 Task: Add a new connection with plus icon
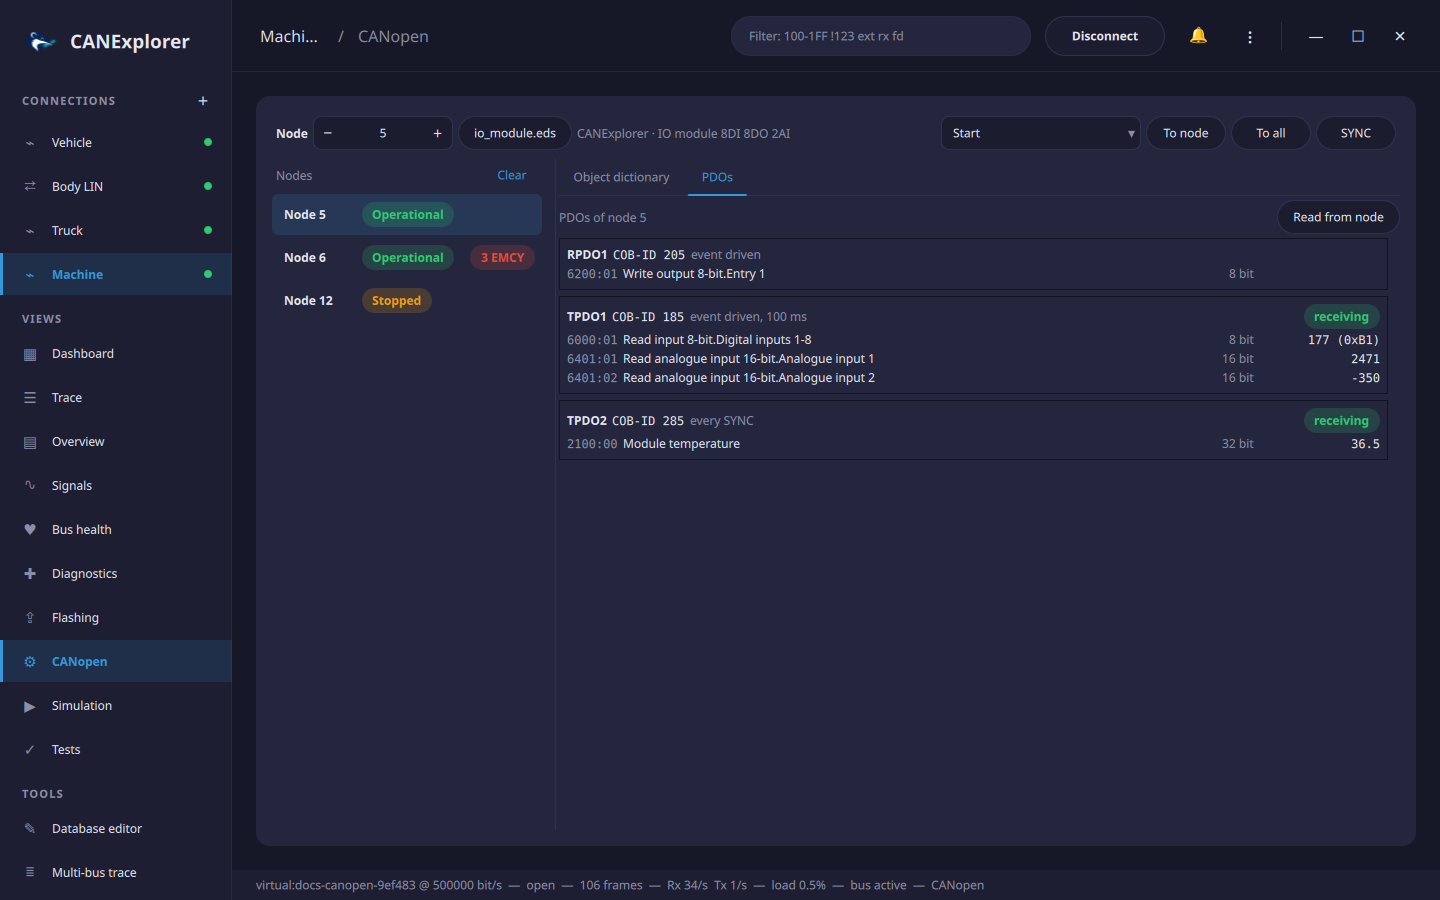(203, 101)
